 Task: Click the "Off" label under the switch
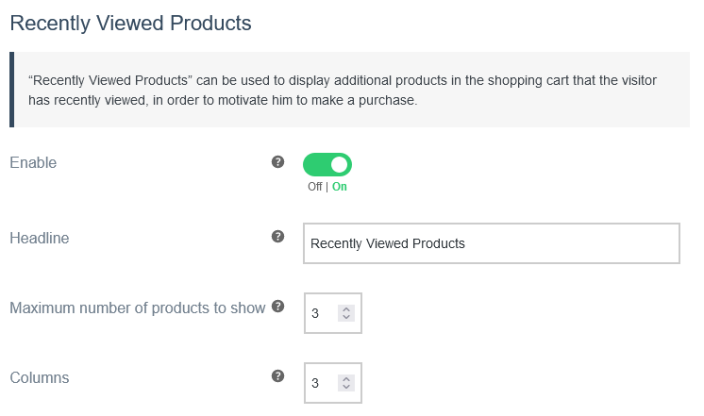tap(314, 186)
